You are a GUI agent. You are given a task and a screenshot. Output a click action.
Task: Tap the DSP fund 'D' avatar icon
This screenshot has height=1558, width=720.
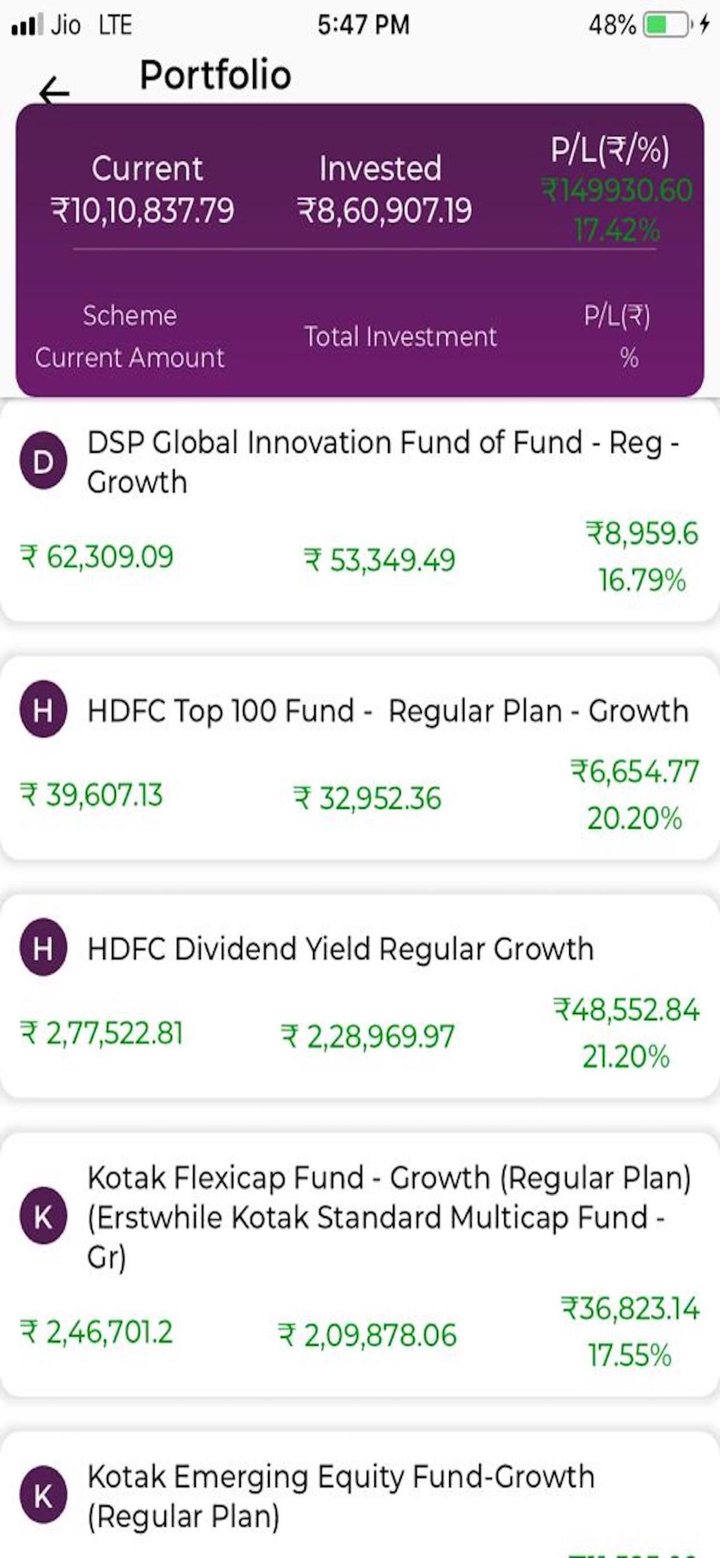coord(43,462)
